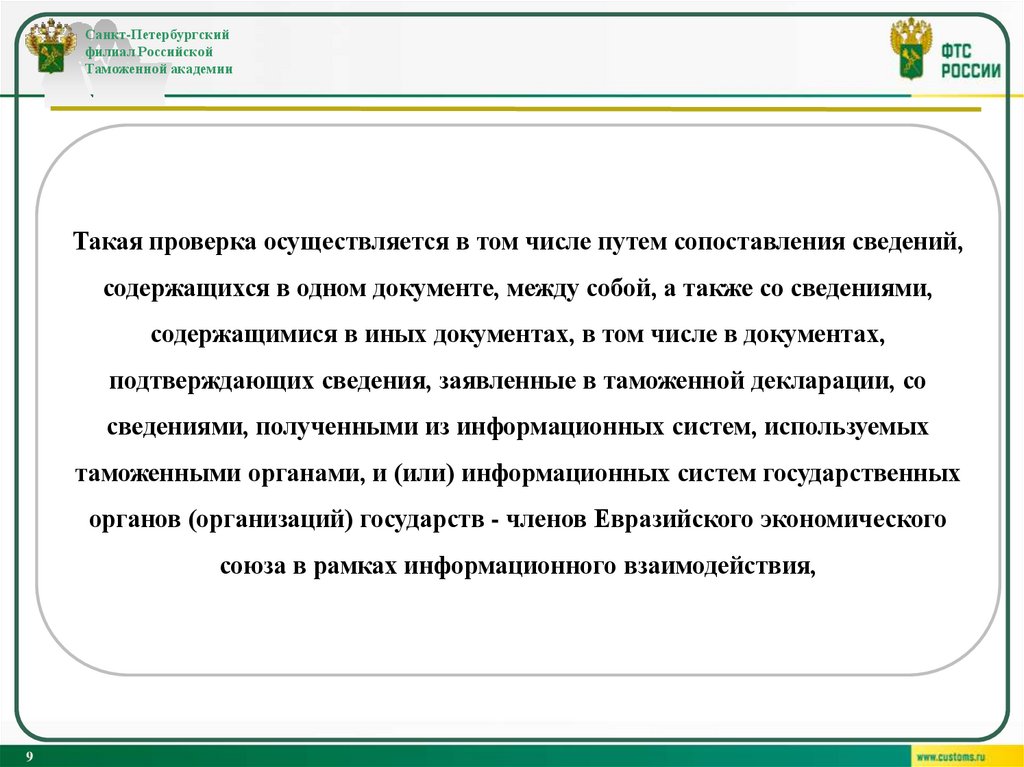Click the line starting 'Такая проверка осуществляется'
This screenshot has height=767, width=1024.
pyautogui.click(x=518, y=242)
